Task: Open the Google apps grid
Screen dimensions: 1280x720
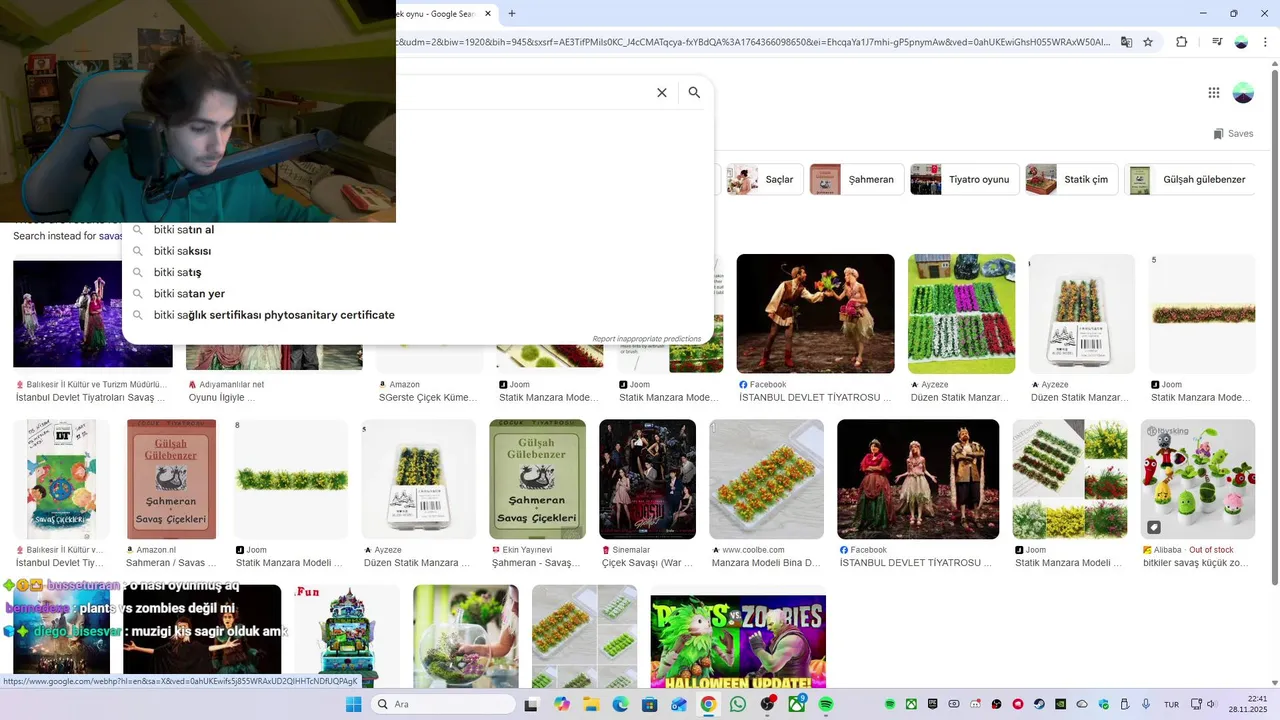Action: point(1213,93)
